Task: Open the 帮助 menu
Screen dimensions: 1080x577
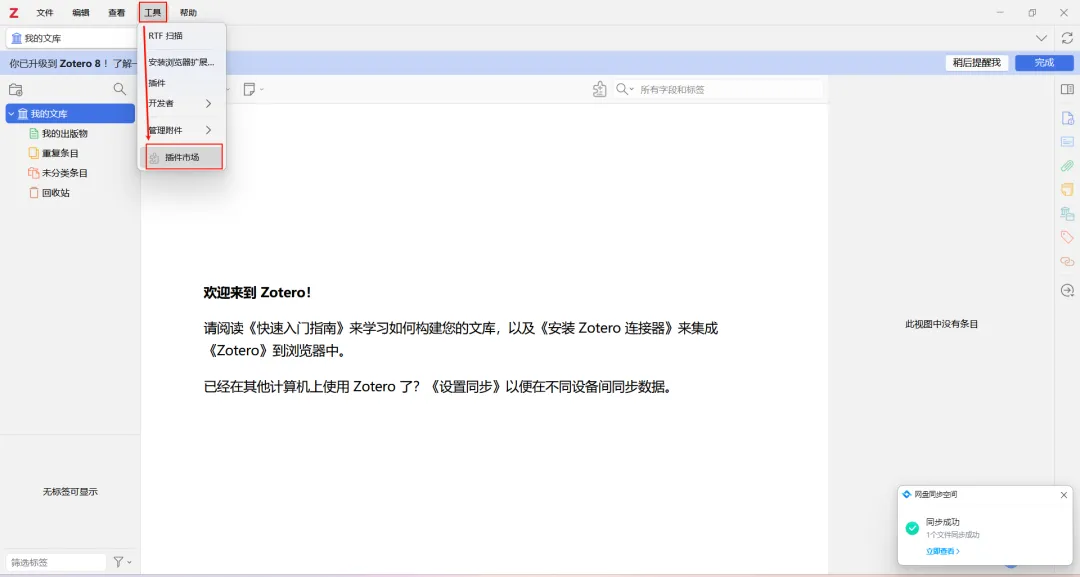Action: tap(188, 12)
